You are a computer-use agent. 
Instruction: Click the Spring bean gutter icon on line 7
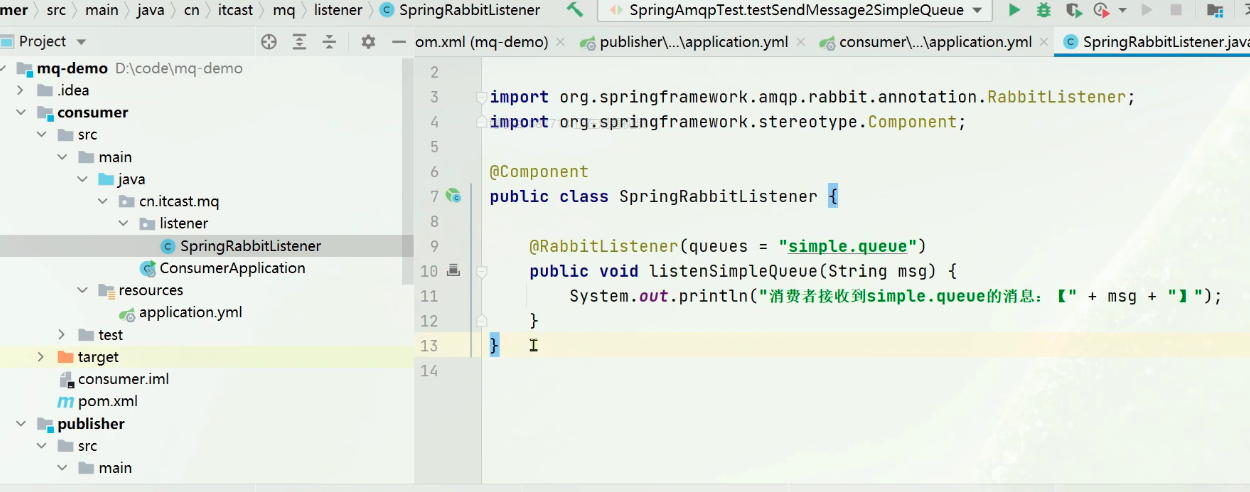[x=453, y=196]
